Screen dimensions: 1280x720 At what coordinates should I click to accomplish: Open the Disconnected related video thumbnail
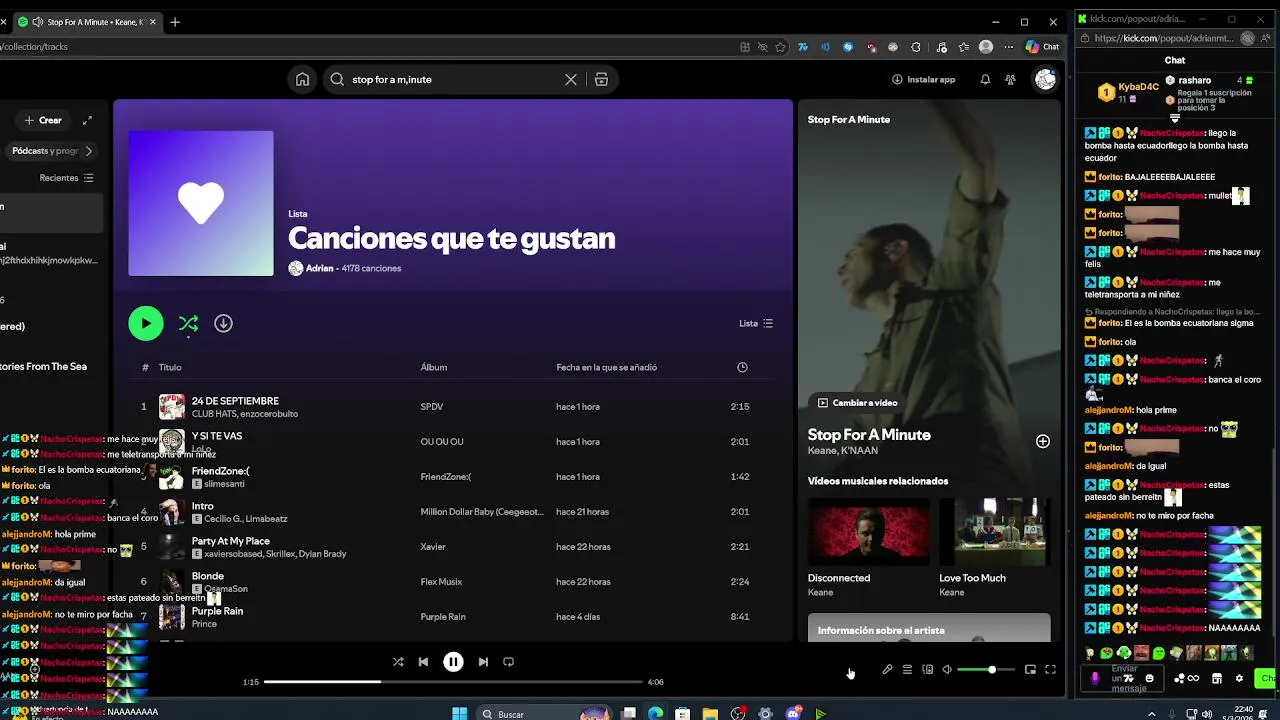[868, 531]
